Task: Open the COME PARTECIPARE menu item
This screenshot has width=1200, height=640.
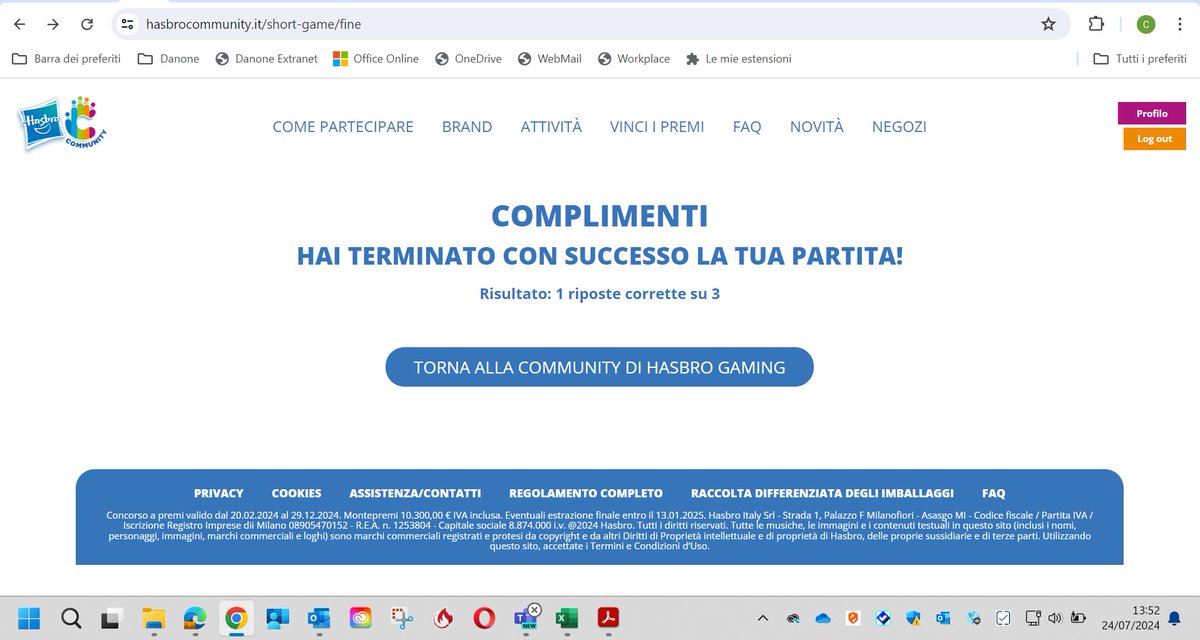Action: (343, 127)
